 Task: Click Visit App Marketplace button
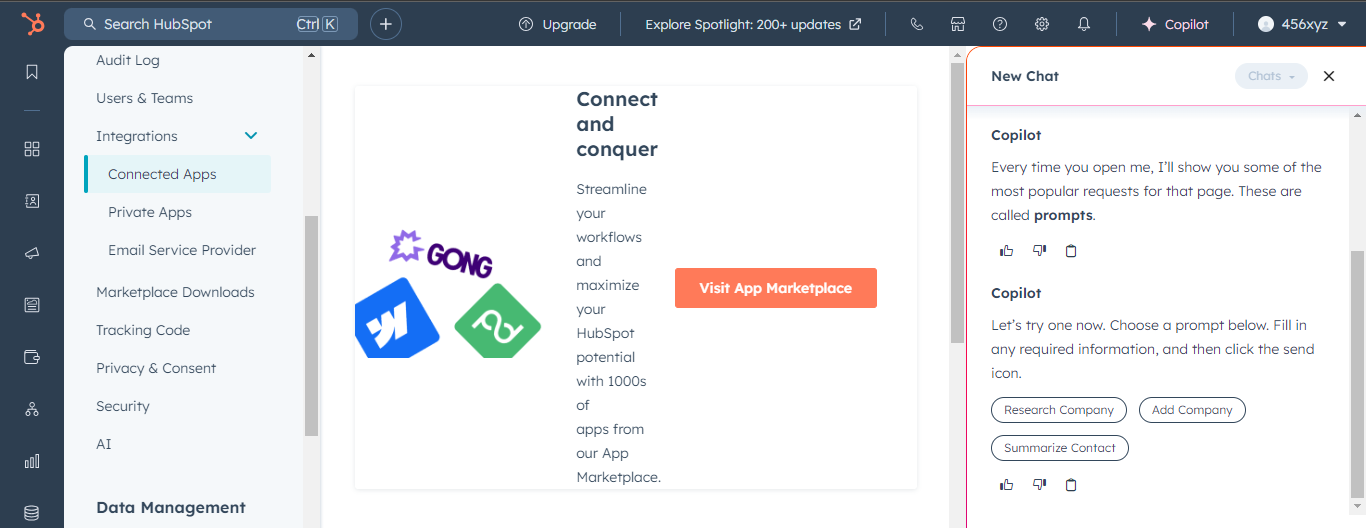(775, 288)
